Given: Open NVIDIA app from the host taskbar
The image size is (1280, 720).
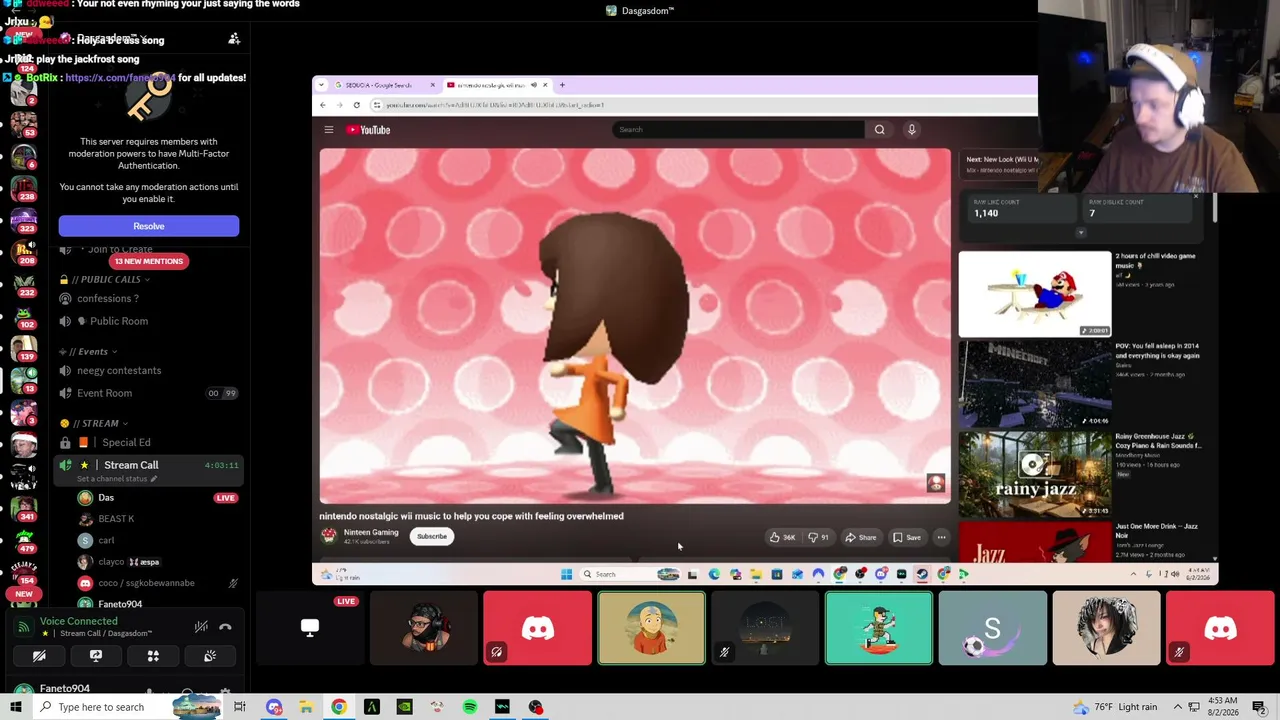Looking at the screenshot, I should 404,707.
